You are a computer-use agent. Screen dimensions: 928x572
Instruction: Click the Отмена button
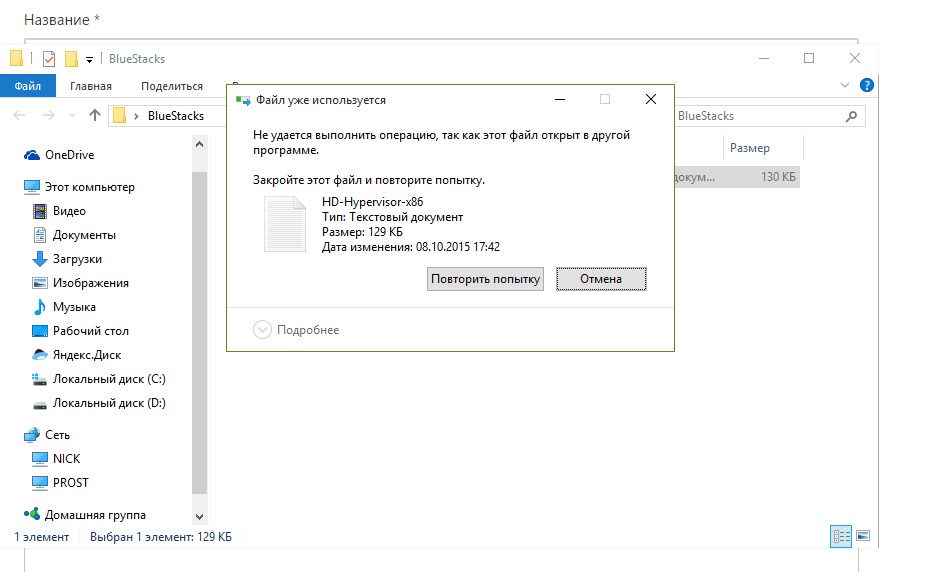point(601,279)
